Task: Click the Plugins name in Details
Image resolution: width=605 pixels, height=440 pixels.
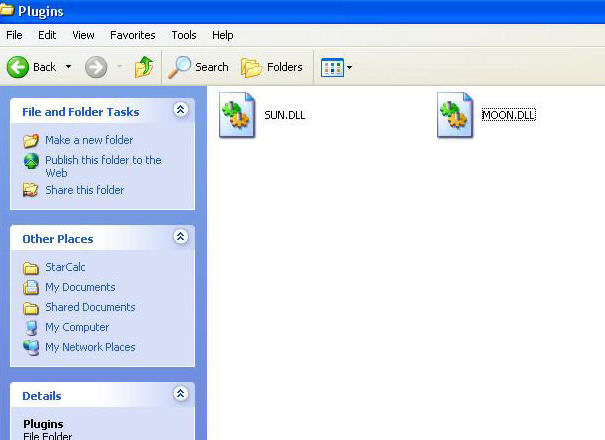Action: click(43, 424)
